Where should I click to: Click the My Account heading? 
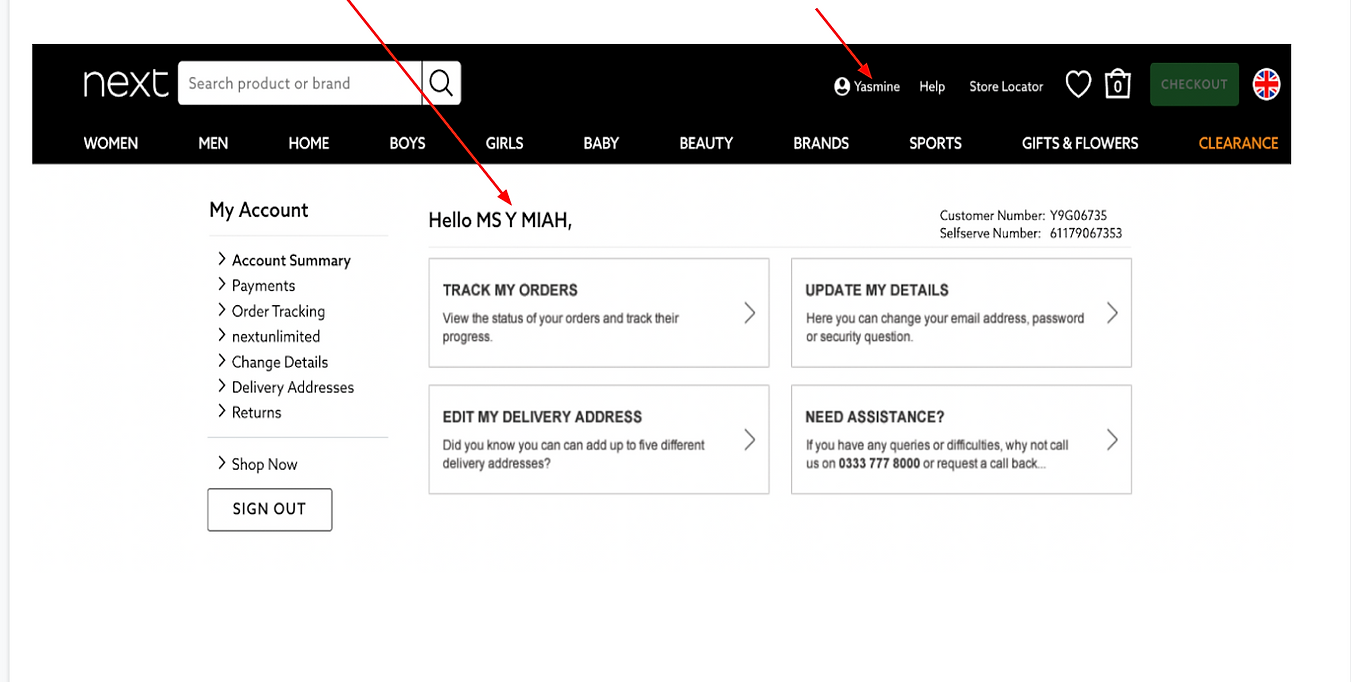pyautogui.click(x=259, y=210)
